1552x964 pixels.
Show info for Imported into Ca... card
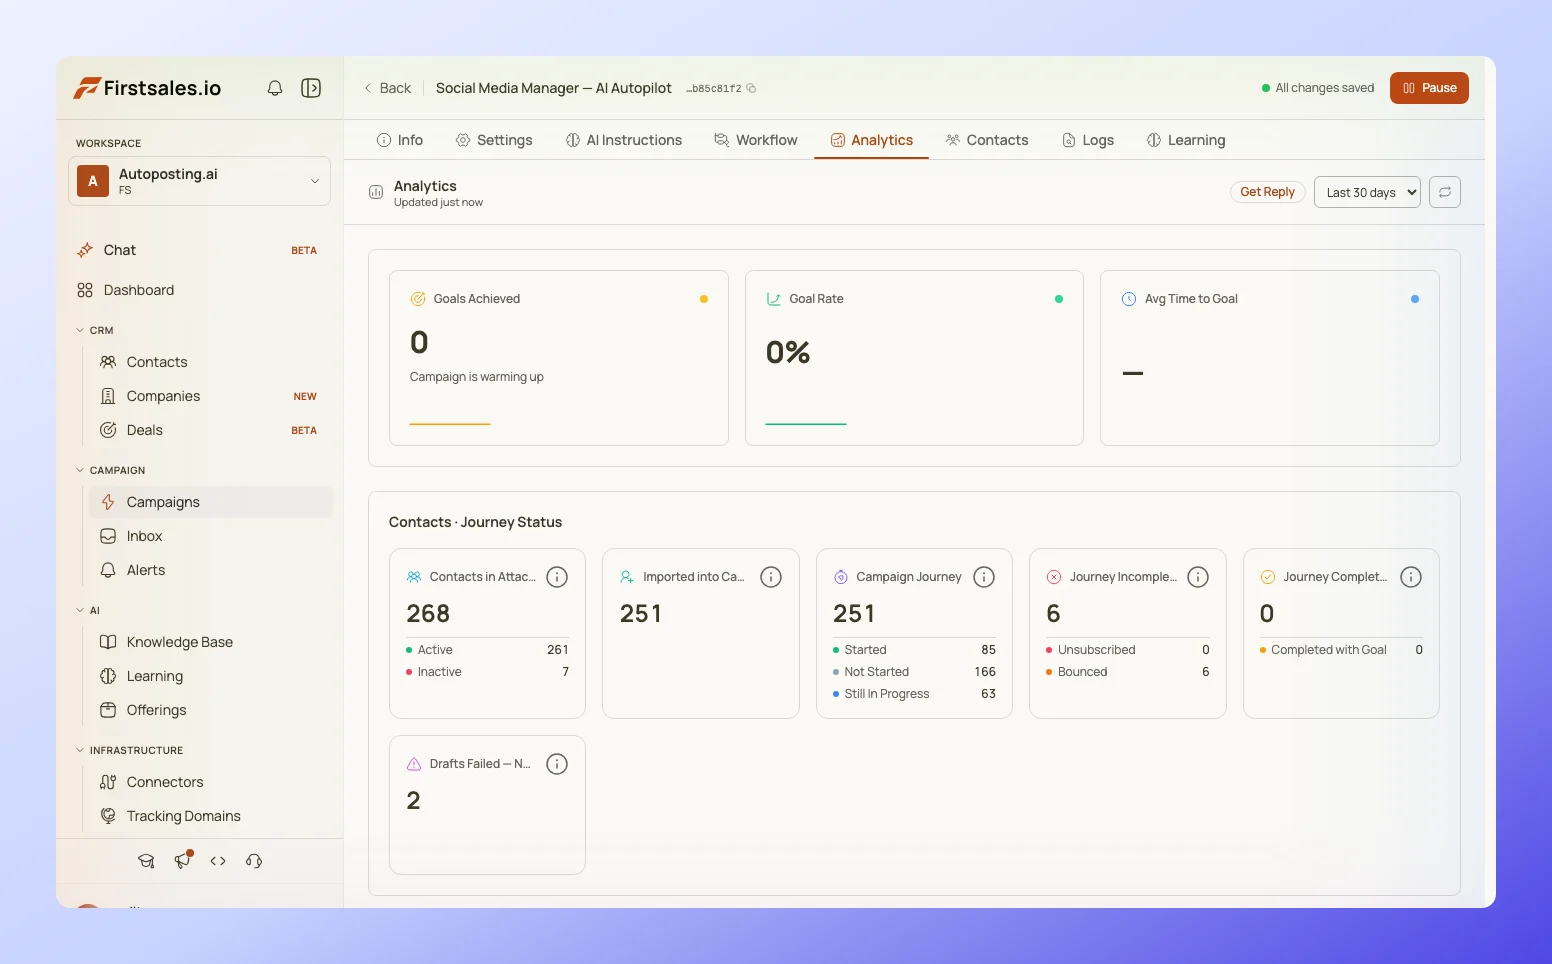tap(771, 577)
